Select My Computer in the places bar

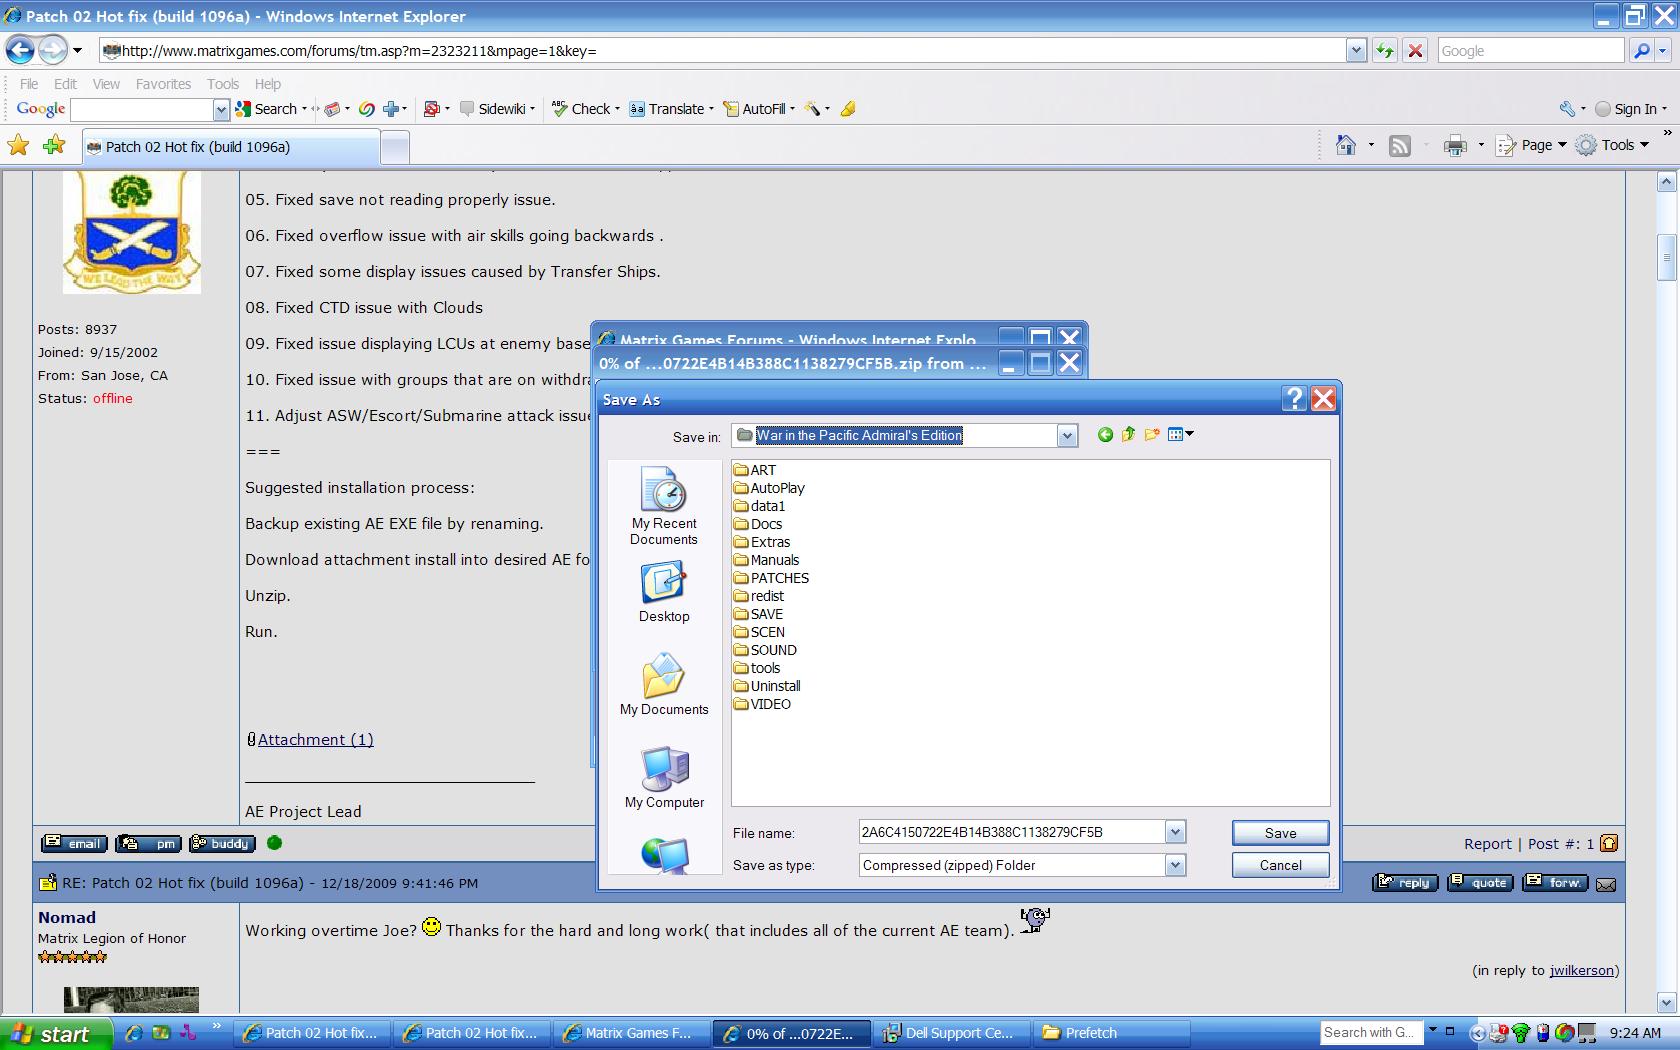(664, 778)
